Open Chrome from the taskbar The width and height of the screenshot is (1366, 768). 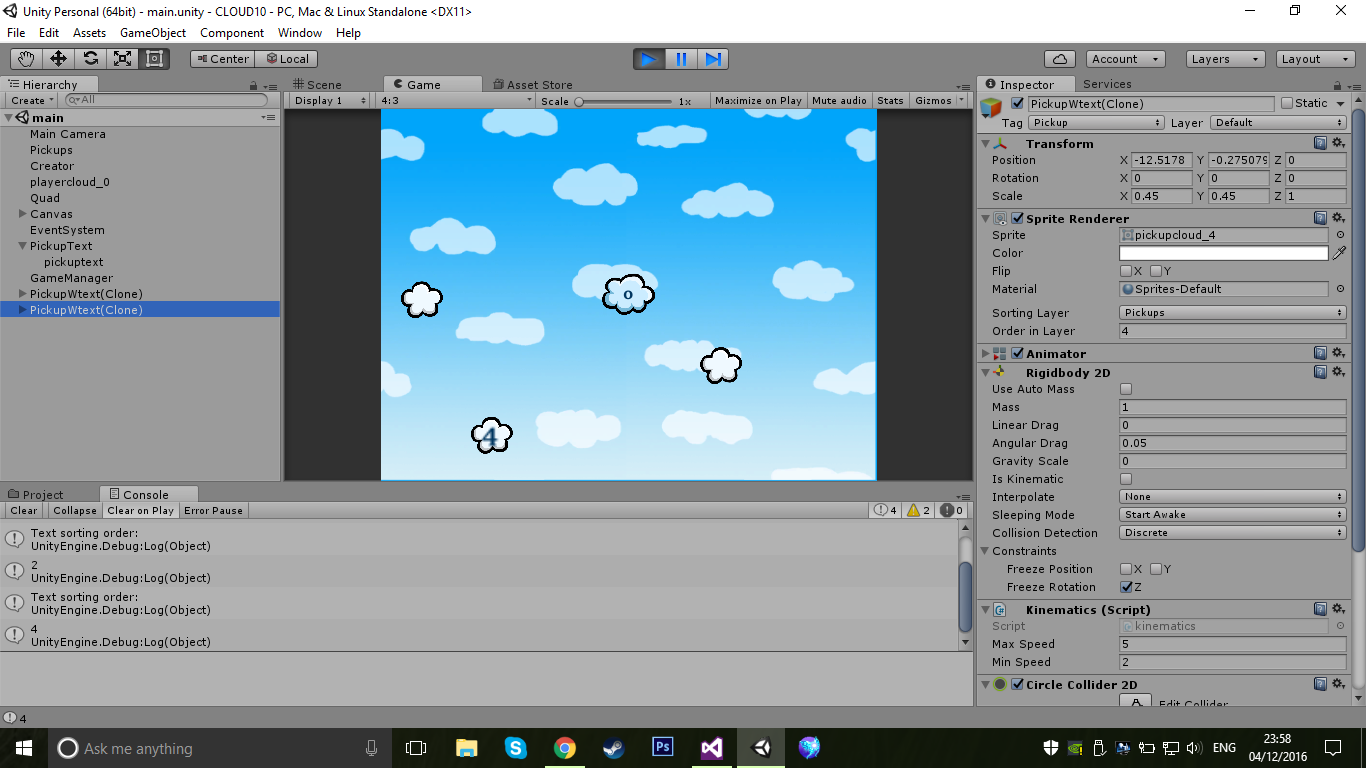[x=565, y=748]
